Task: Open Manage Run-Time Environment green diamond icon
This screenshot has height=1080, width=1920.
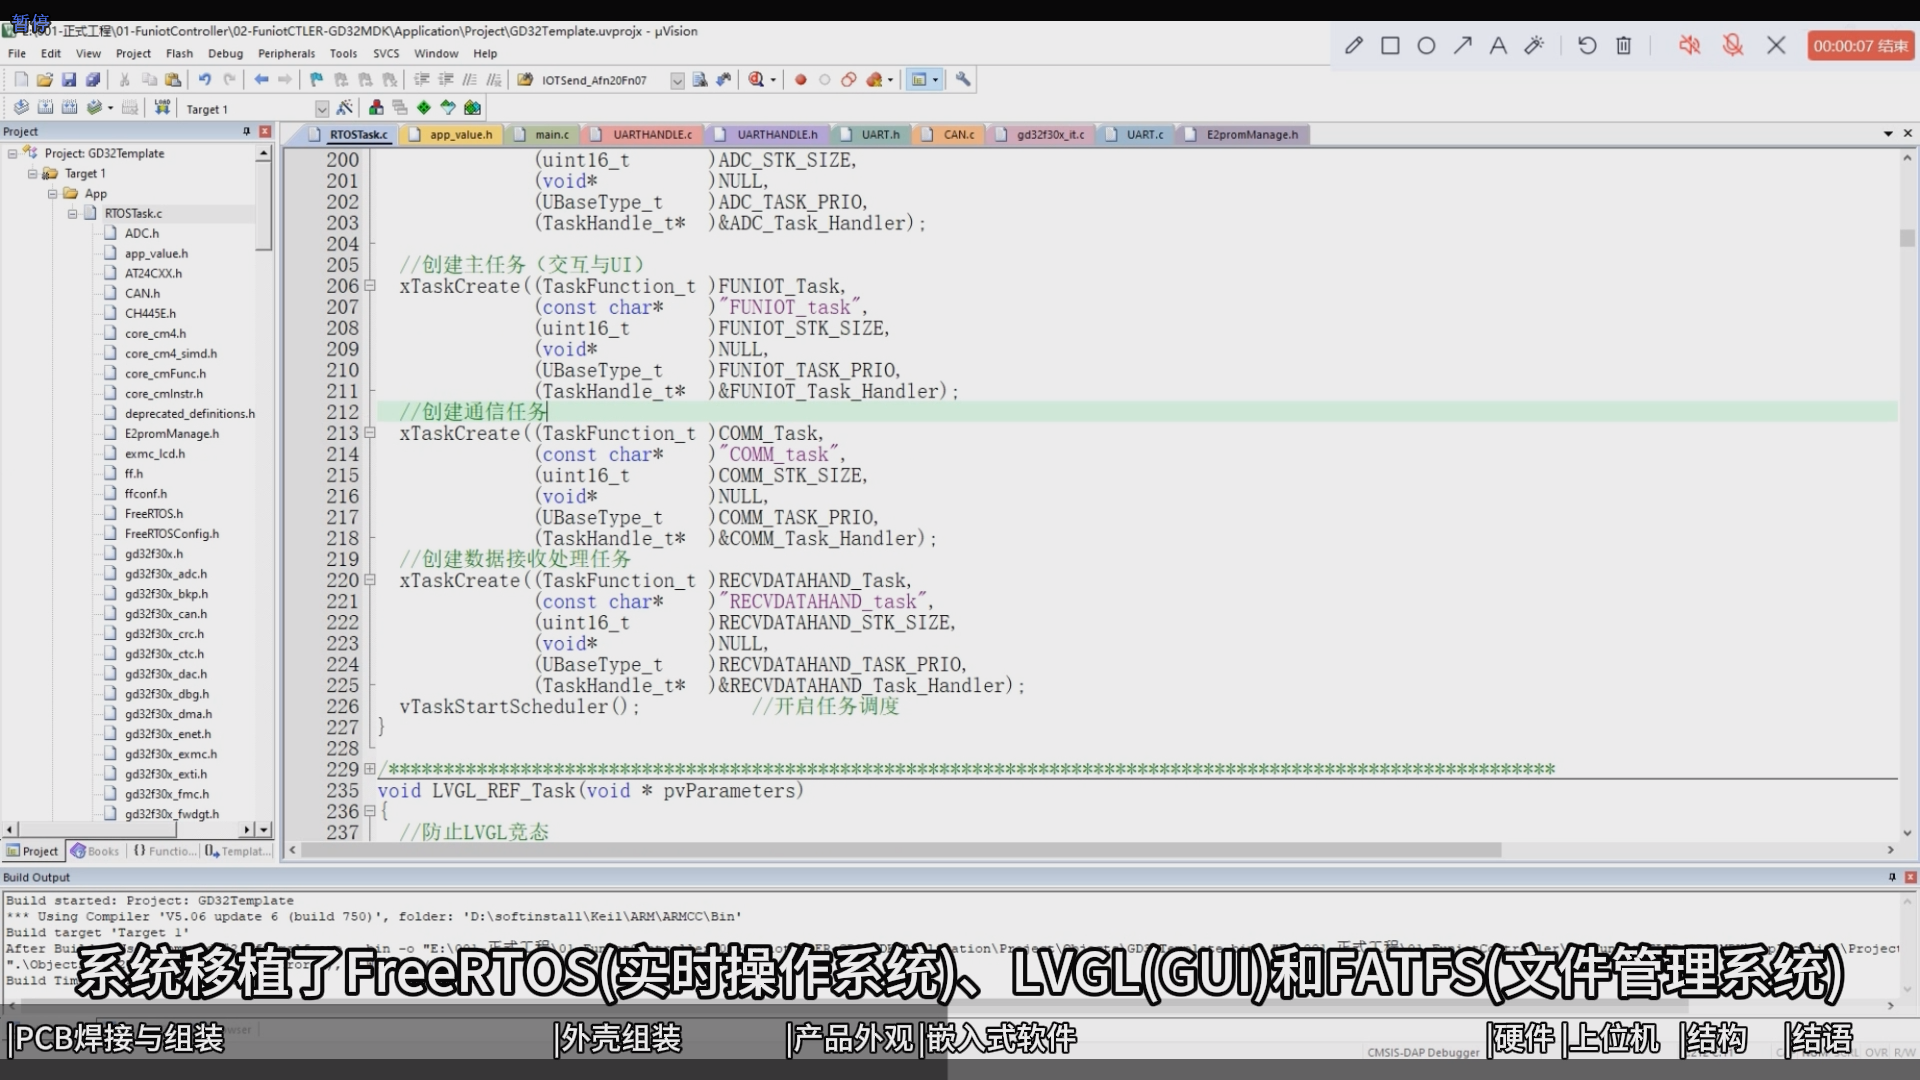Action: [x=424, y=108]
